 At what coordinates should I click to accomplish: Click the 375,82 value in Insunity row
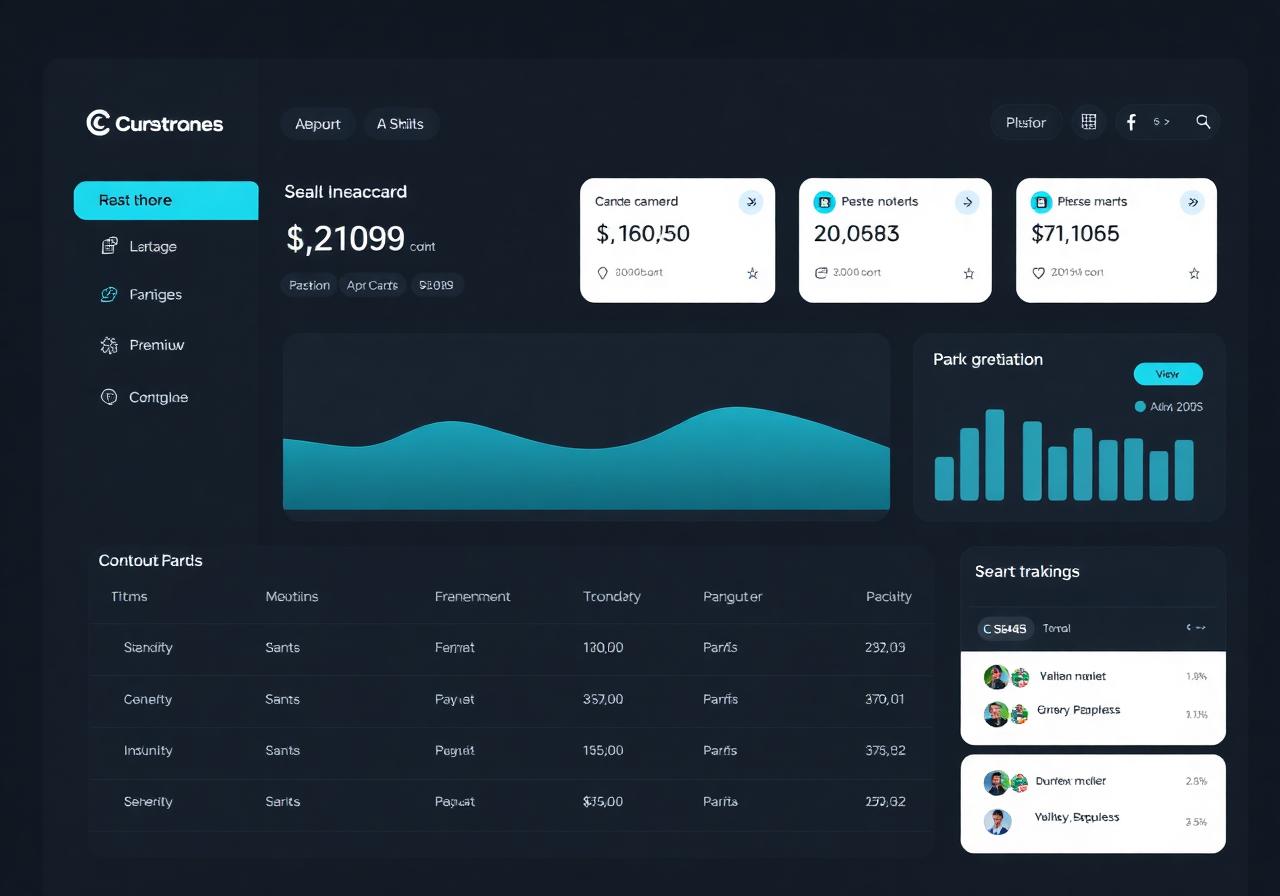[x=885, y=751]
